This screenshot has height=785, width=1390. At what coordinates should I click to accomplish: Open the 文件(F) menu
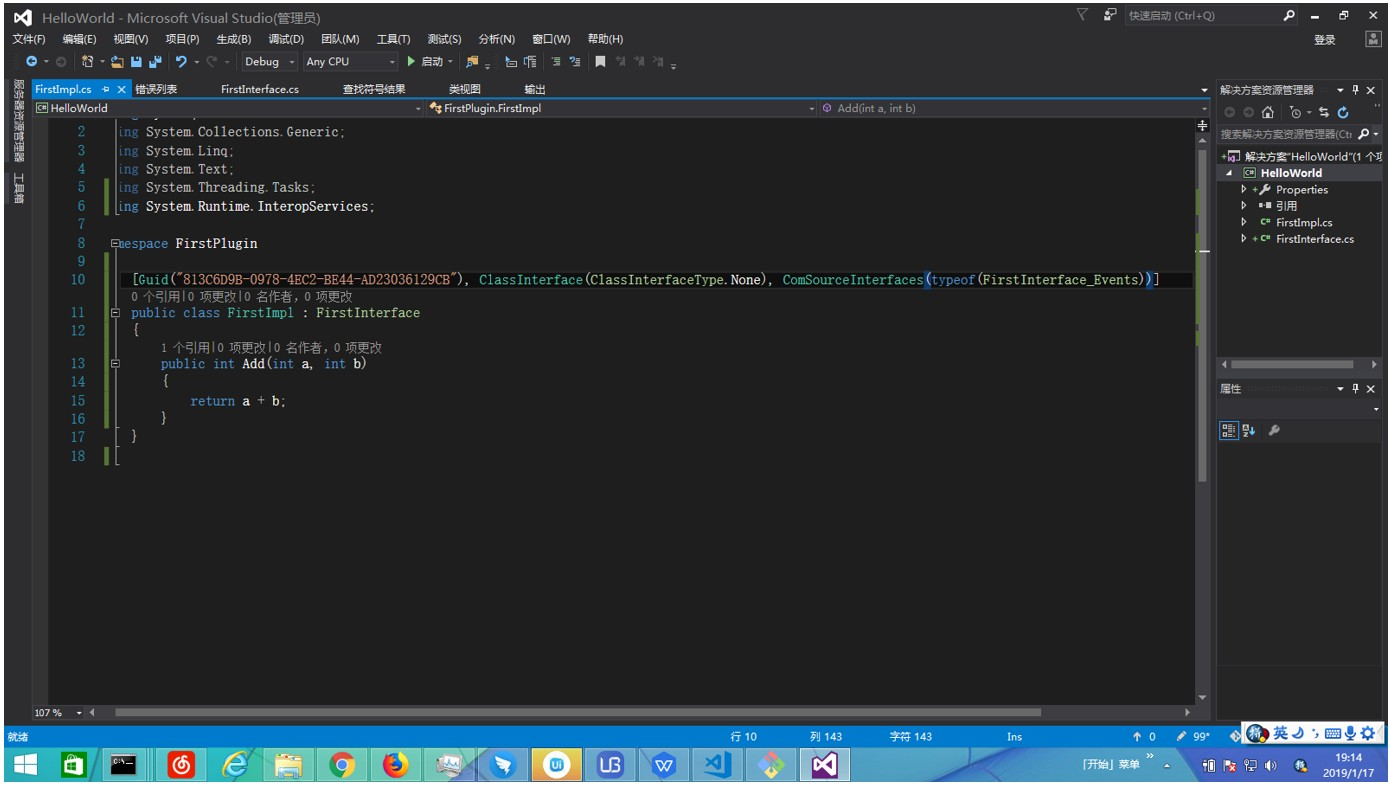pyautogui.click(x=29, y=39)
